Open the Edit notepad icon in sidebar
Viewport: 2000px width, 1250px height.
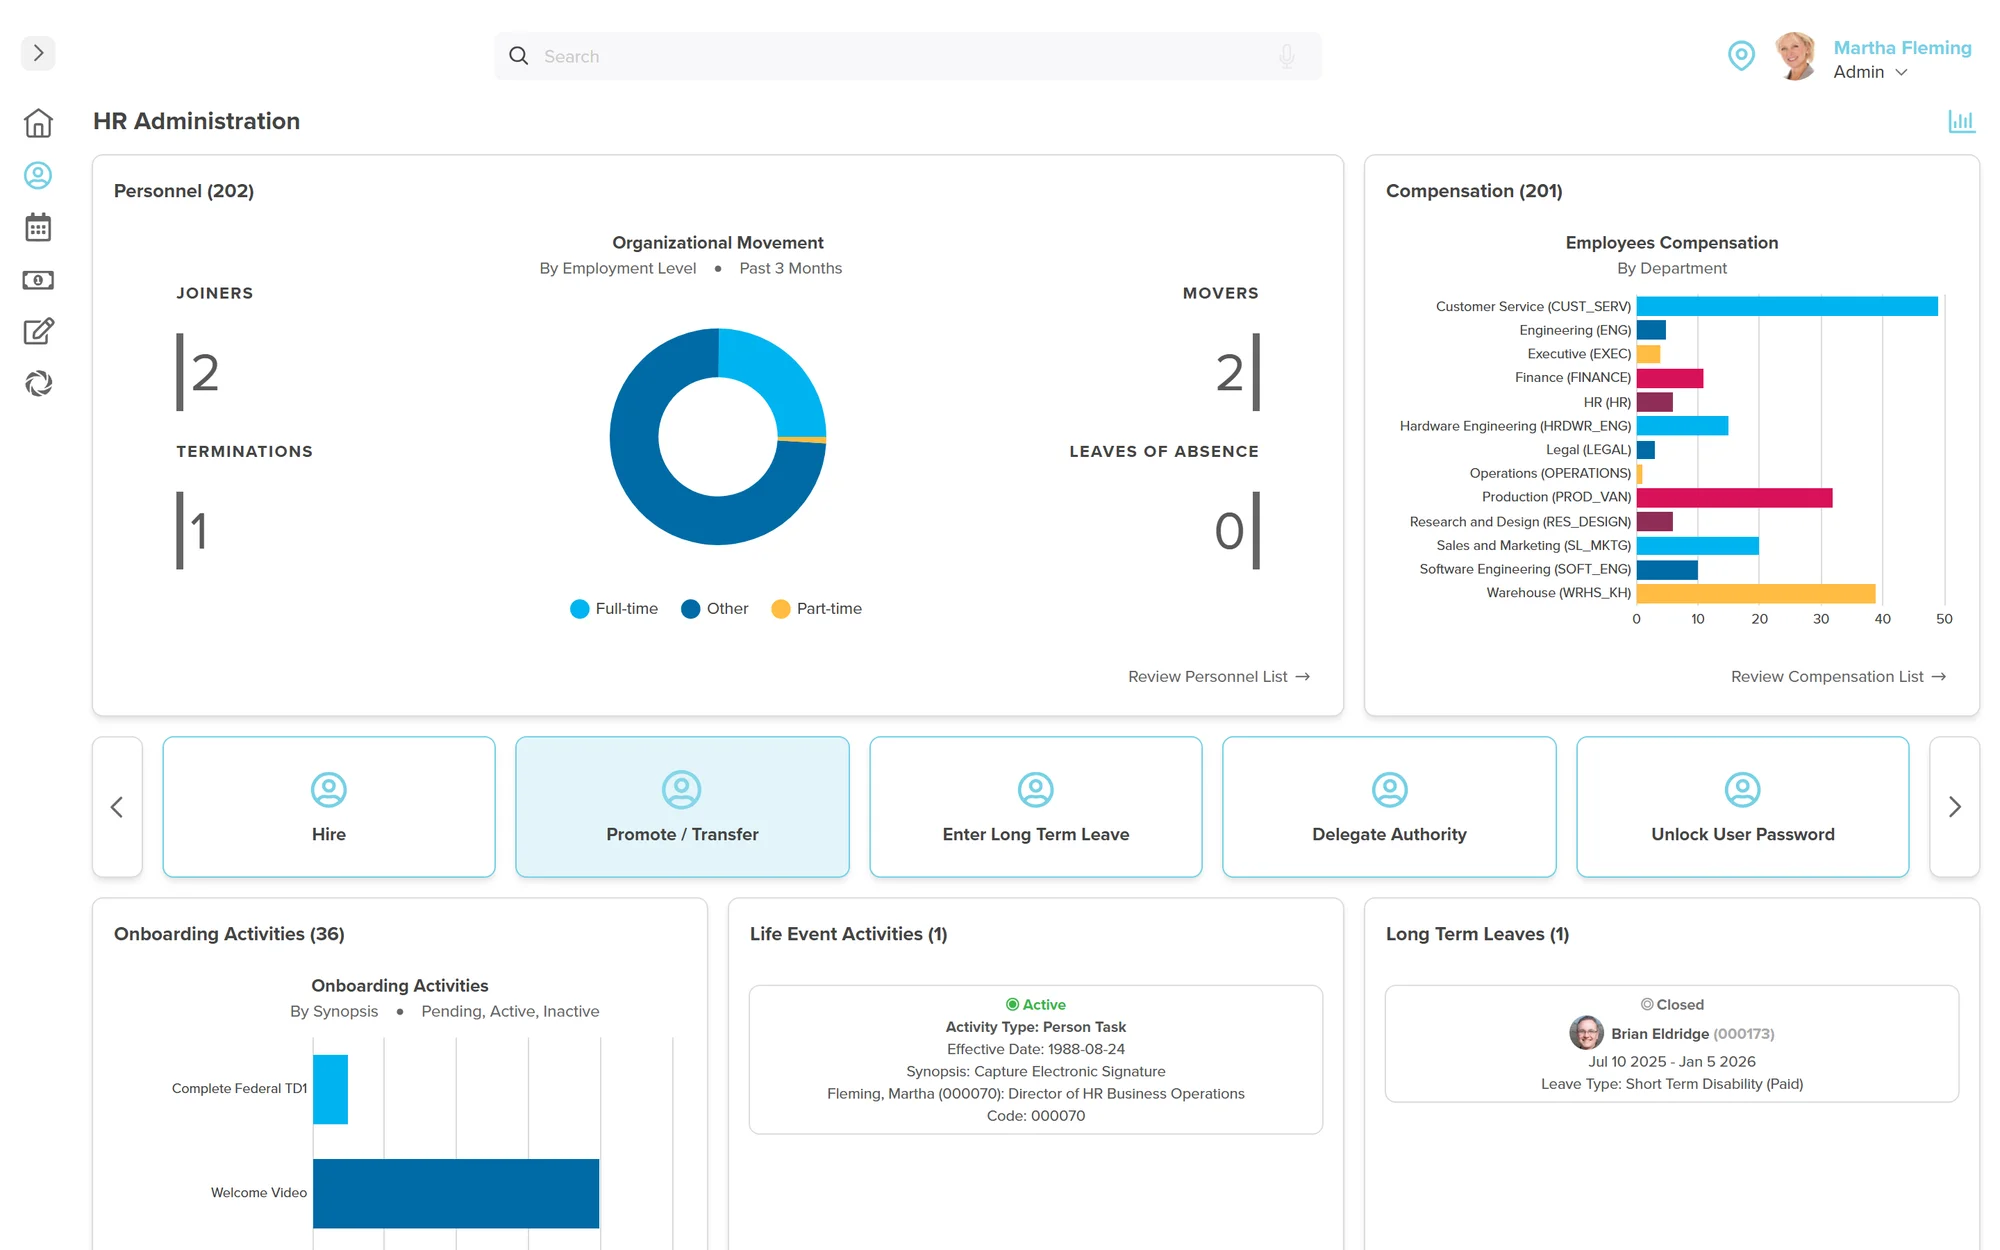click(x=38, y=331)
